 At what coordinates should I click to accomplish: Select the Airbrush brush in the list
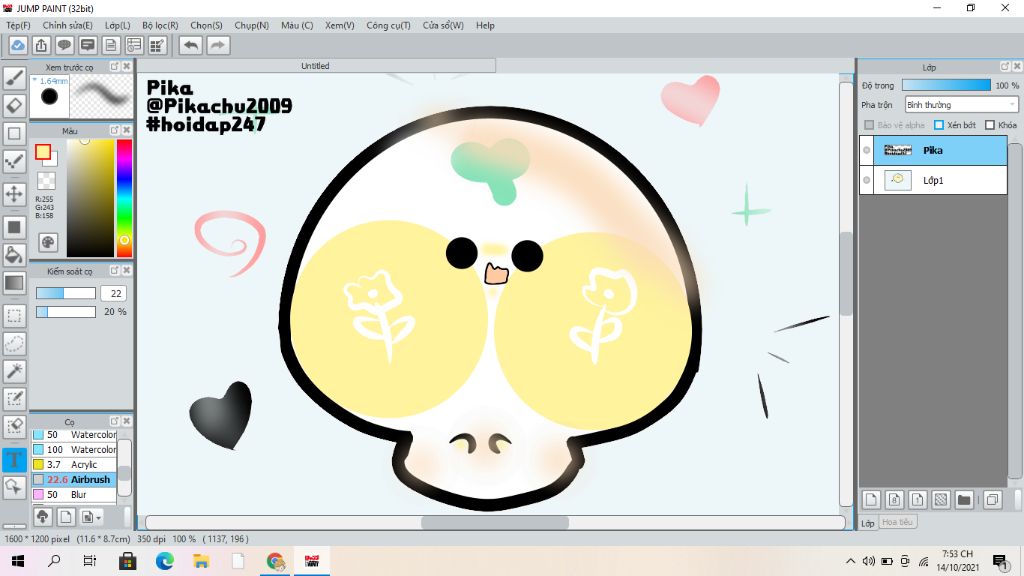(x=74, y=479)
